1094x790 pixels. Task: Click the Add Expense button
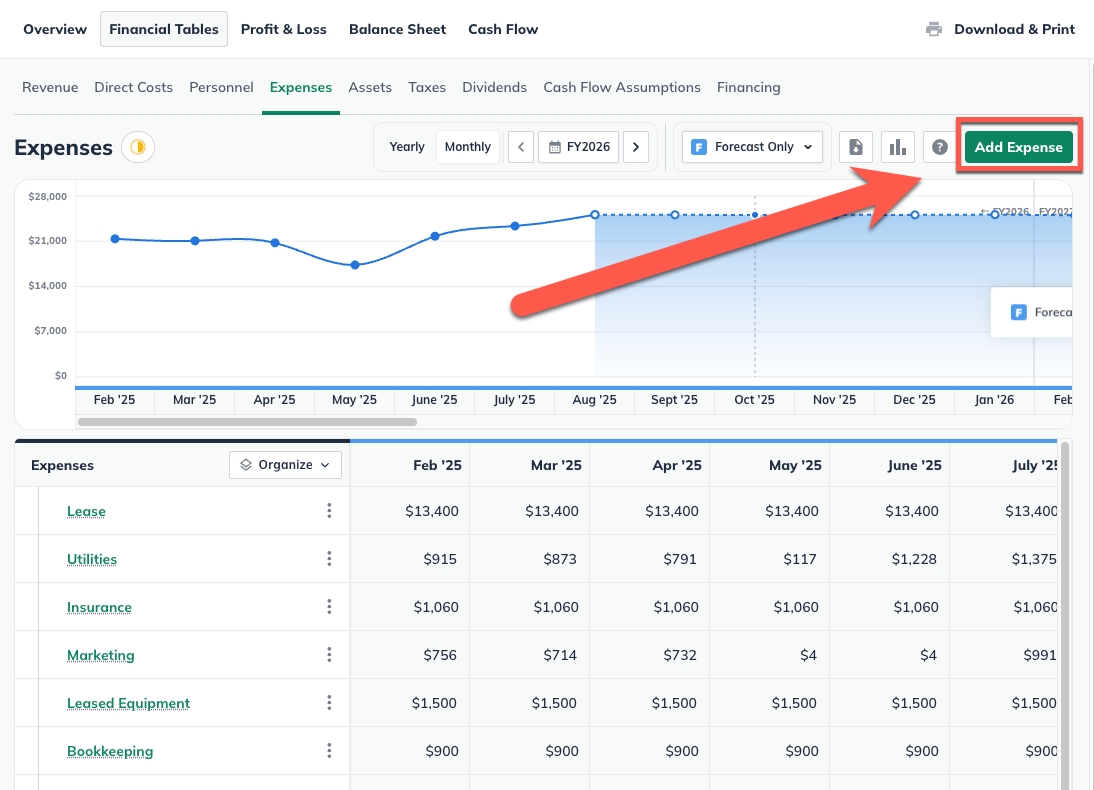pos(1018,147)
